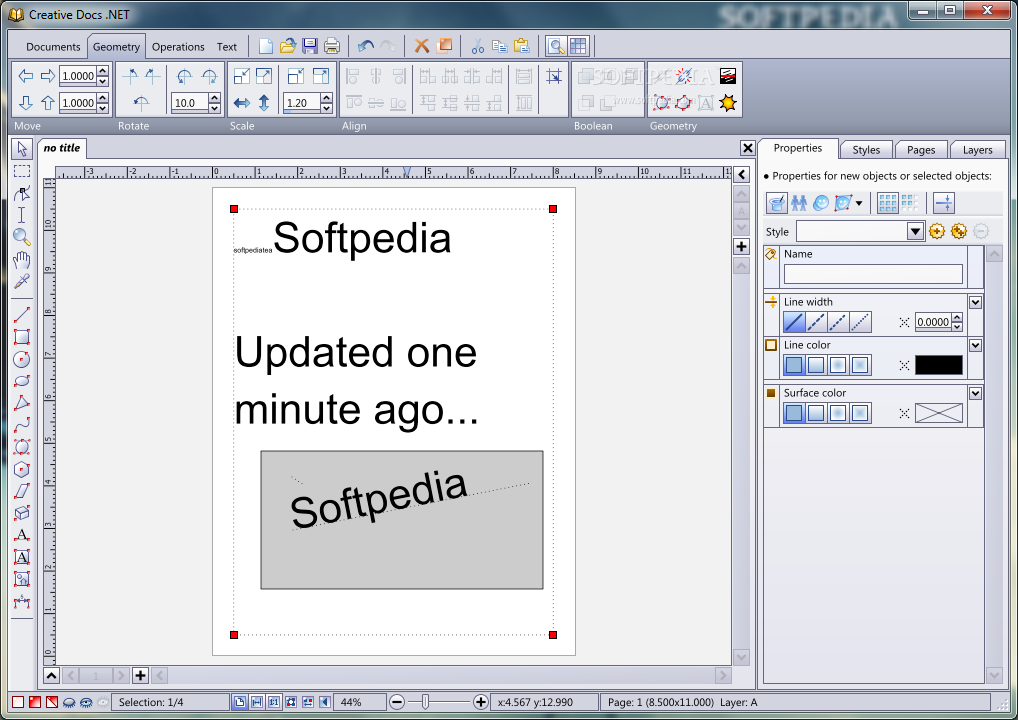
Task: Open the black Line color swatch
Action: [x=938, y=365]
